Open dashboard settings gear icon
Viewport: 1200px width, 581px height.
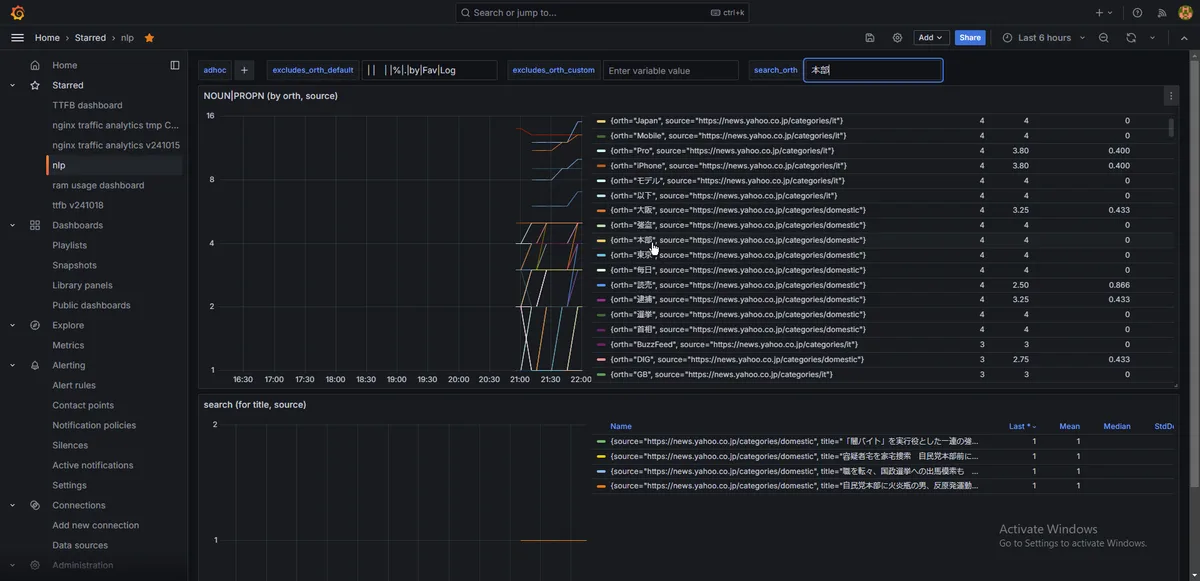tap(897, 38)
